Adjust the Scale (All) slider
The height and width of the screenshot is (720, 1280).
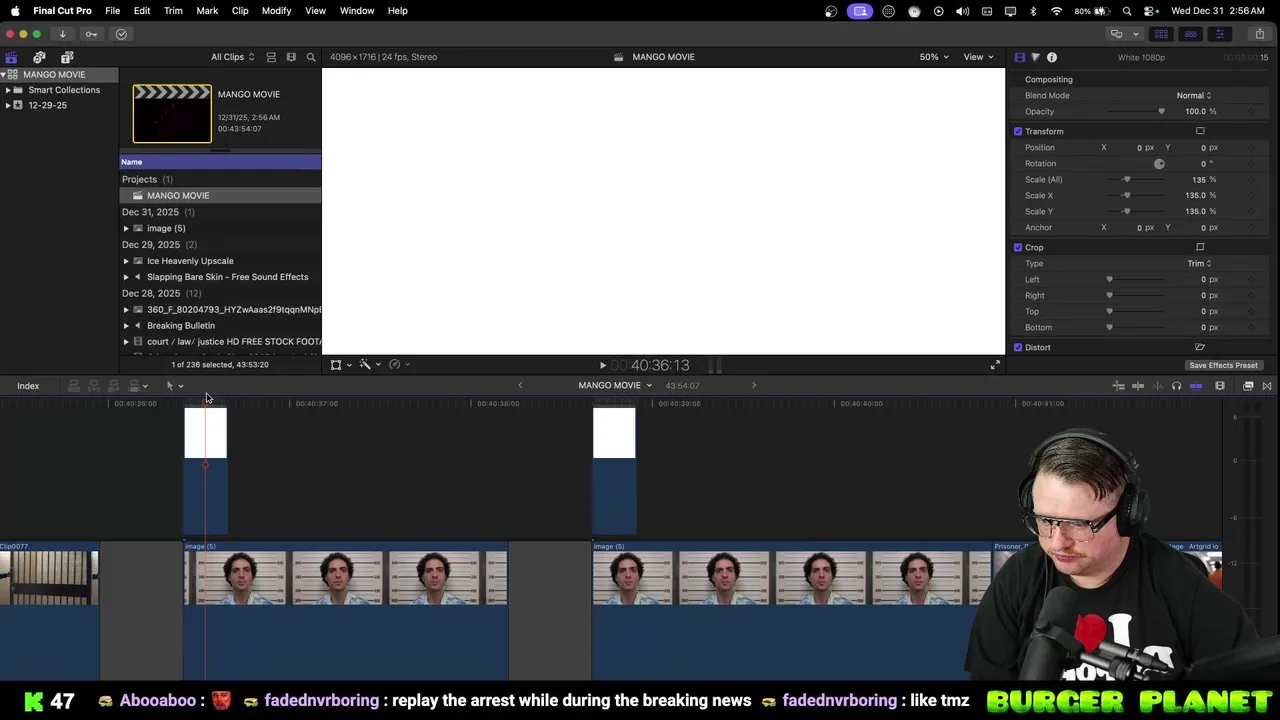click(x=1134, y=179)
